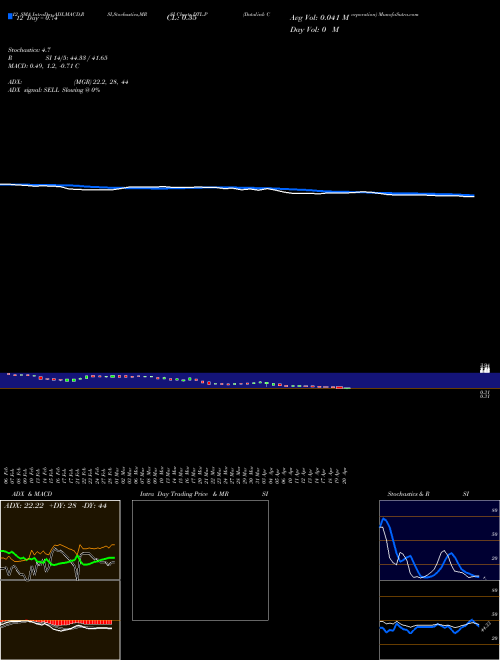Click the 'ADX: 22.22 +DY: 28 -DY: 44' header
The height and width of the screenshot is (660, 500).
[55, 506]
